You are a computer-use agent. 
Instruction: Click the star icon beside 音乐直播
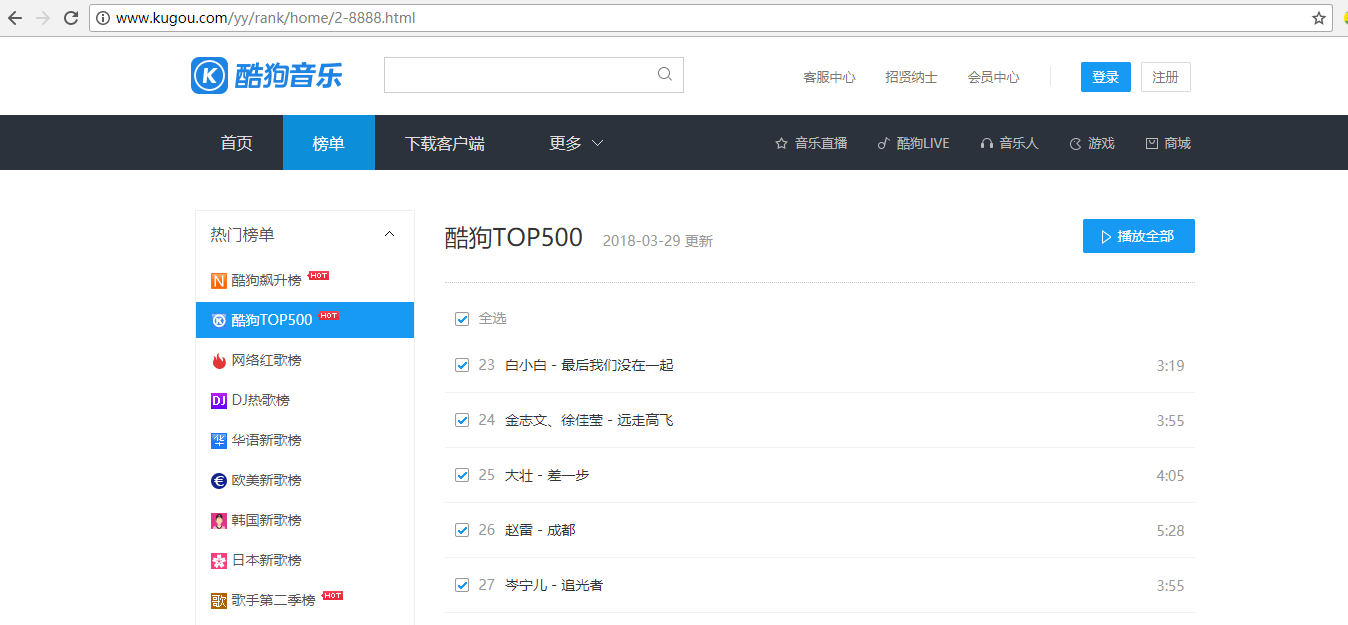point(782,143)
